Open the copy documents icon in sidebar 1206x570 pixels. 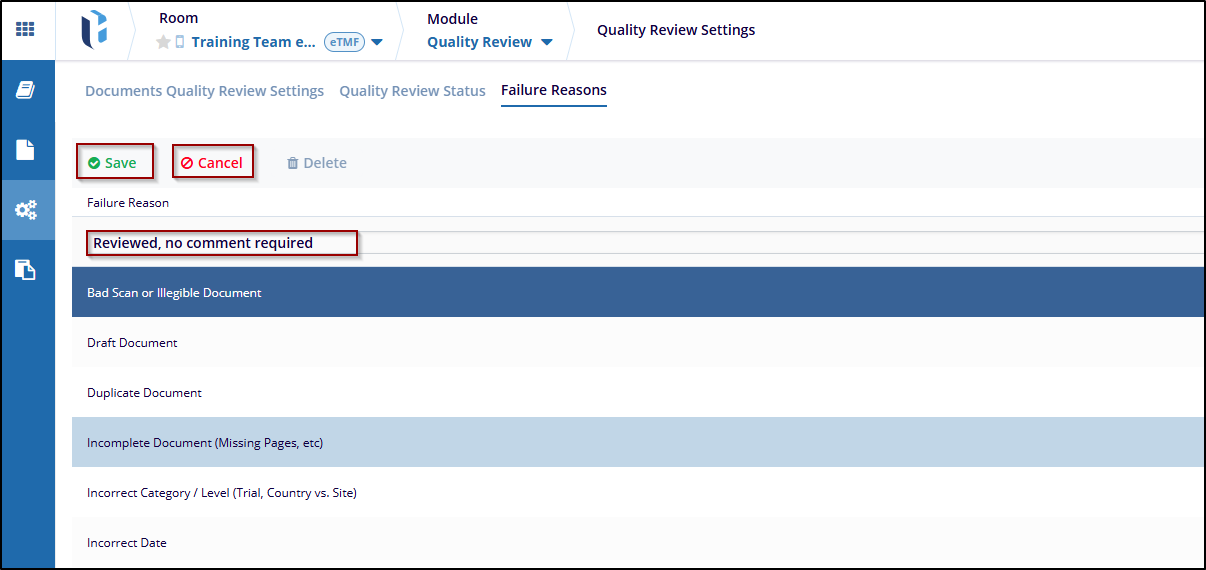[x=26, y=269]
